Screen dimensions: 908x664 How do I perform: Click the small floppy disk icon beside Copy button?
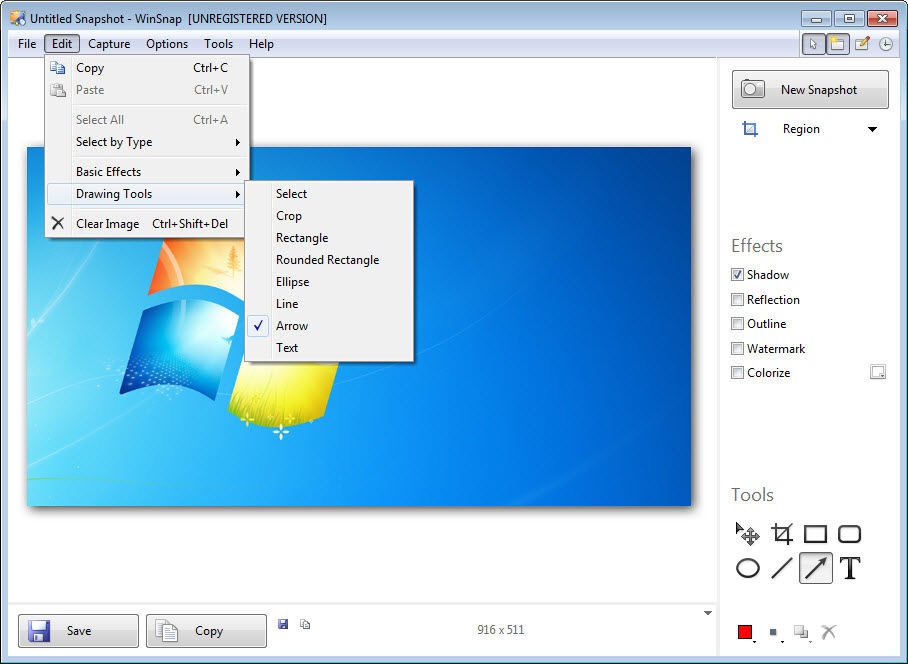coord(283,623)
